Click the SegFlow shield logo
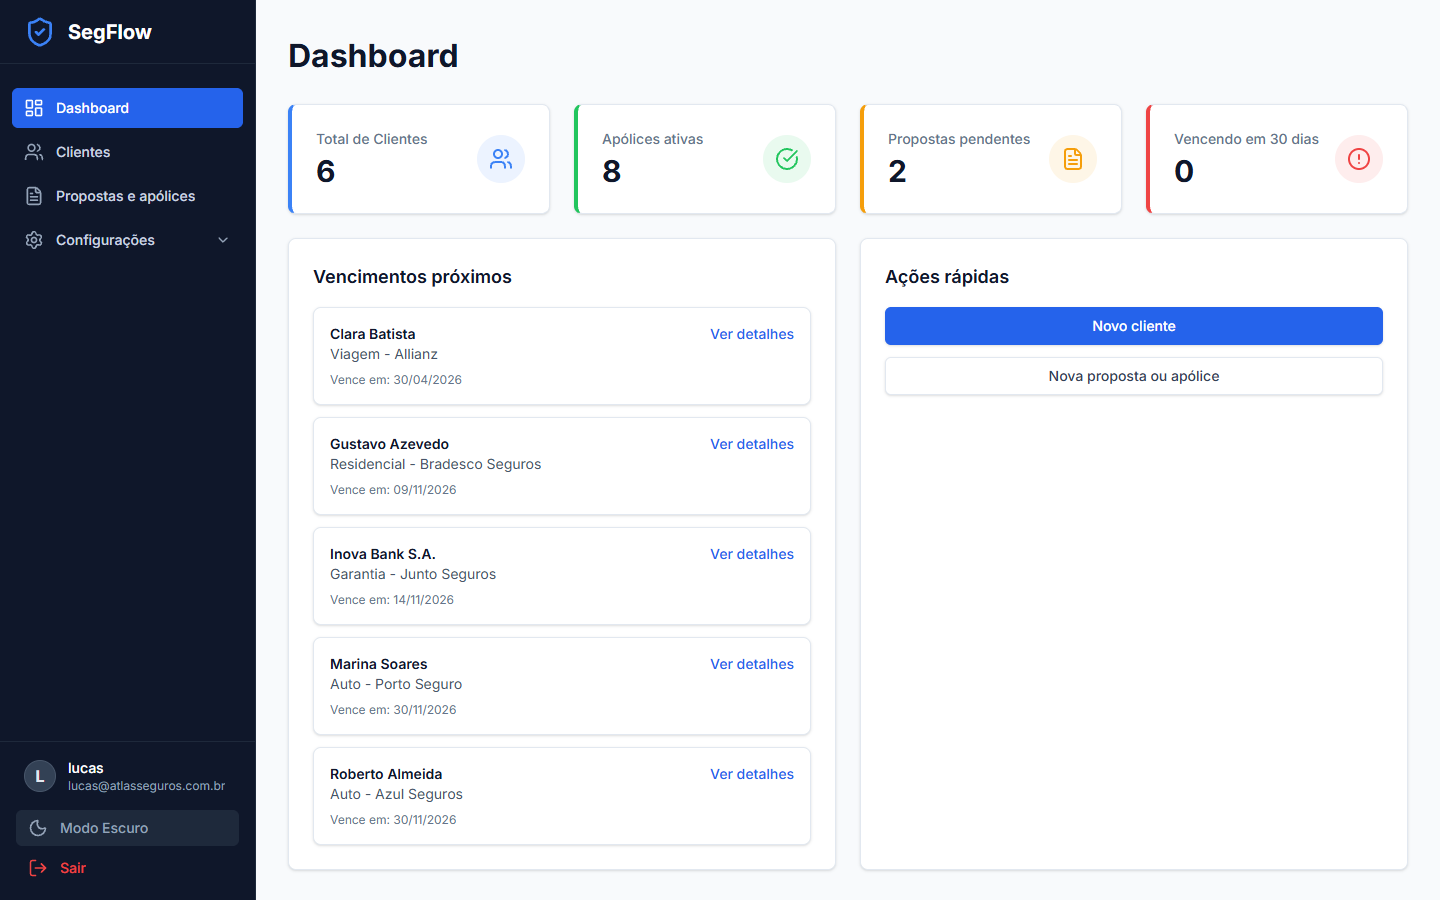 (x=40, y=31)
